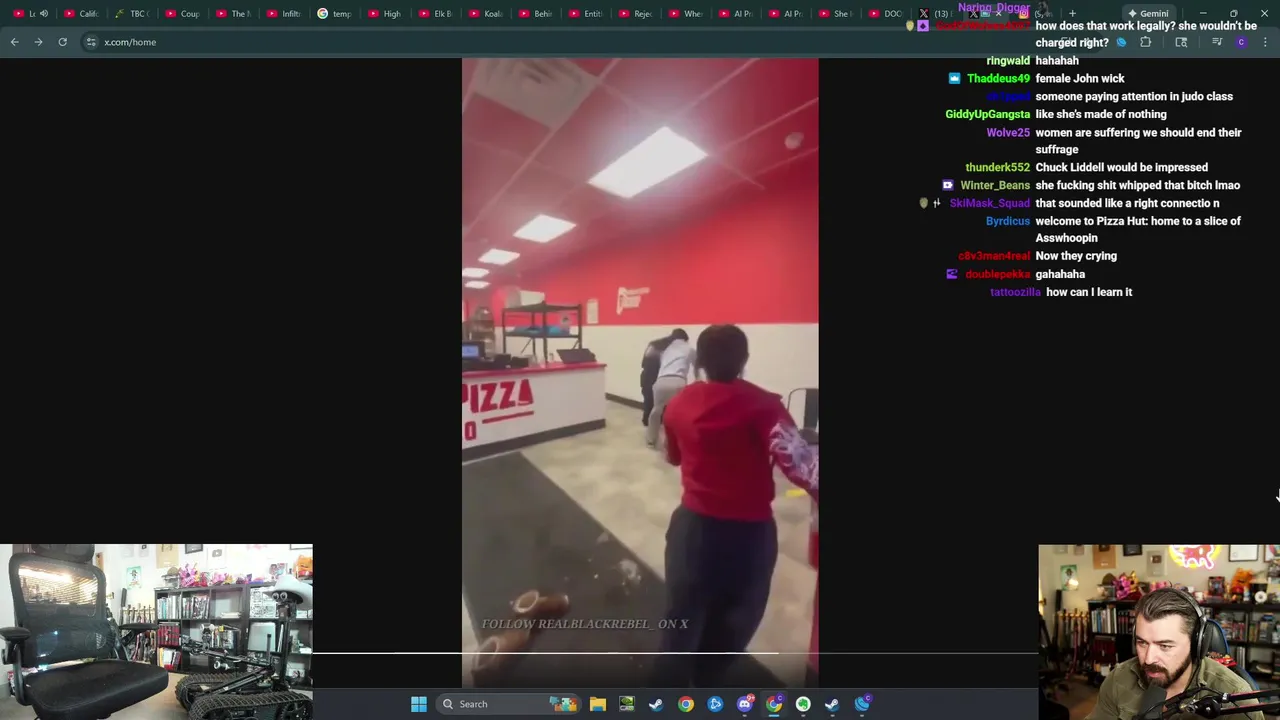Click chat username doublepekka
This screenshot has height=720, width=1280.
[x=997, y=274]
